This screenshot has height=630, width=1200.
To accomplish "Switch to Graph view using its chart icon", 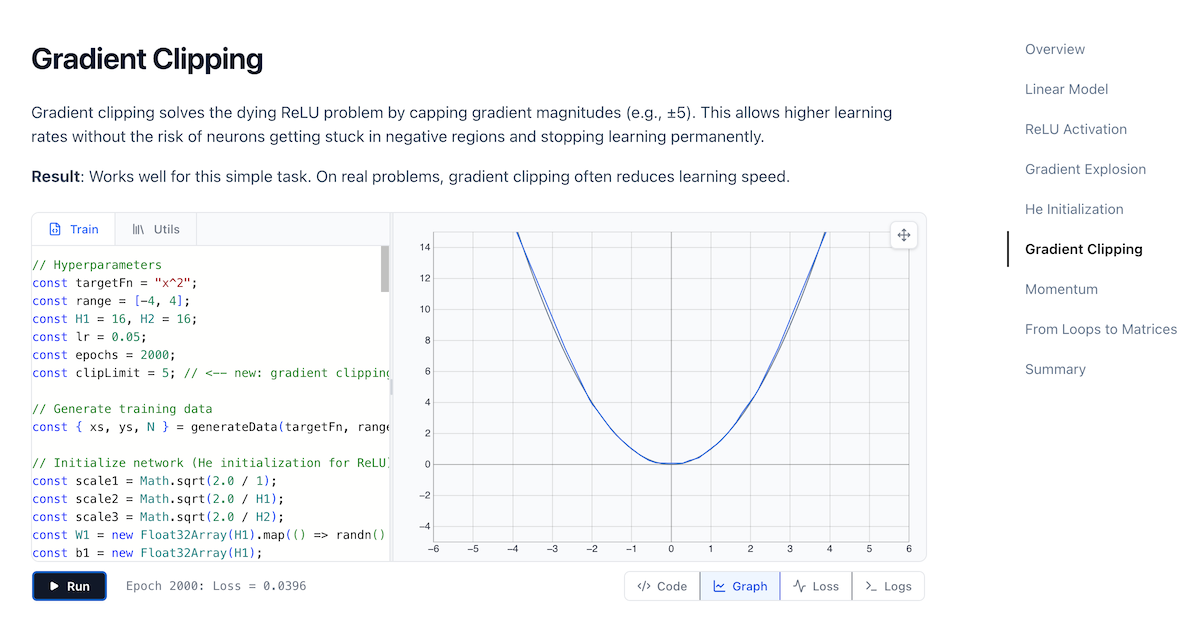I will 722,586.
